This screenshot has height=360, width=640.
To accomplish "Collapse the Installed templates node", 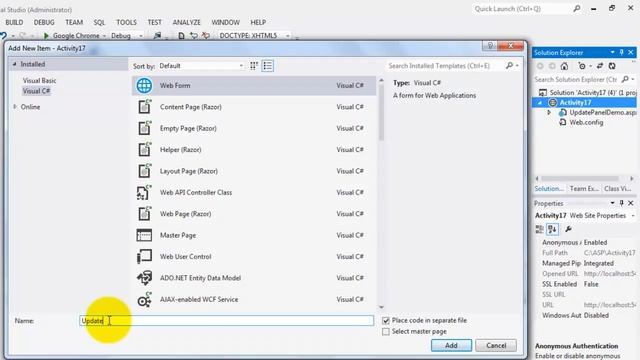I will coord(14,64).
